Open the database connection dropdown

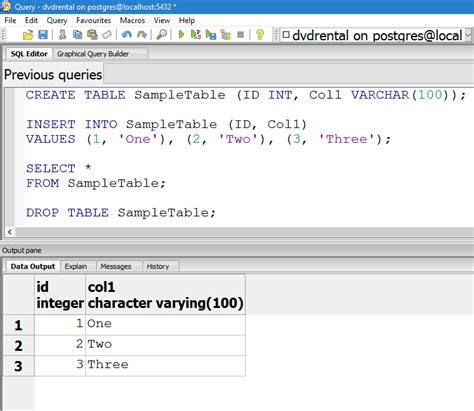coord(468,35)
